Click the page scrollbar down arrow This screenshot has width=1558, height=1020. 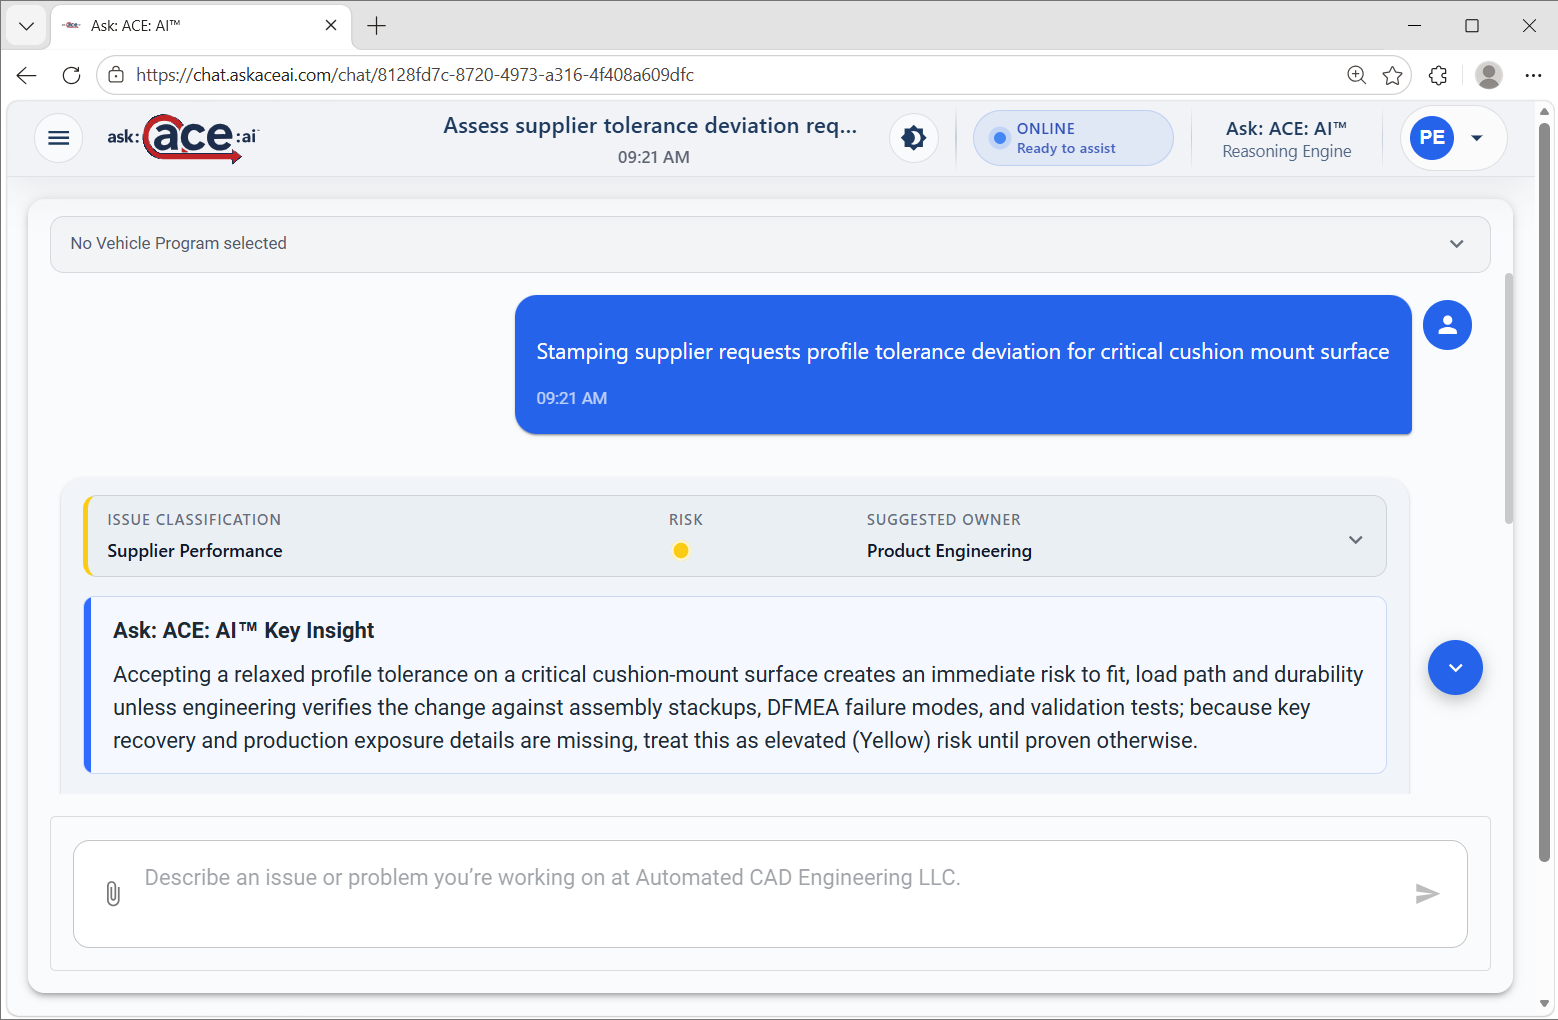pyautogui.click(x=1545, y=1005)
